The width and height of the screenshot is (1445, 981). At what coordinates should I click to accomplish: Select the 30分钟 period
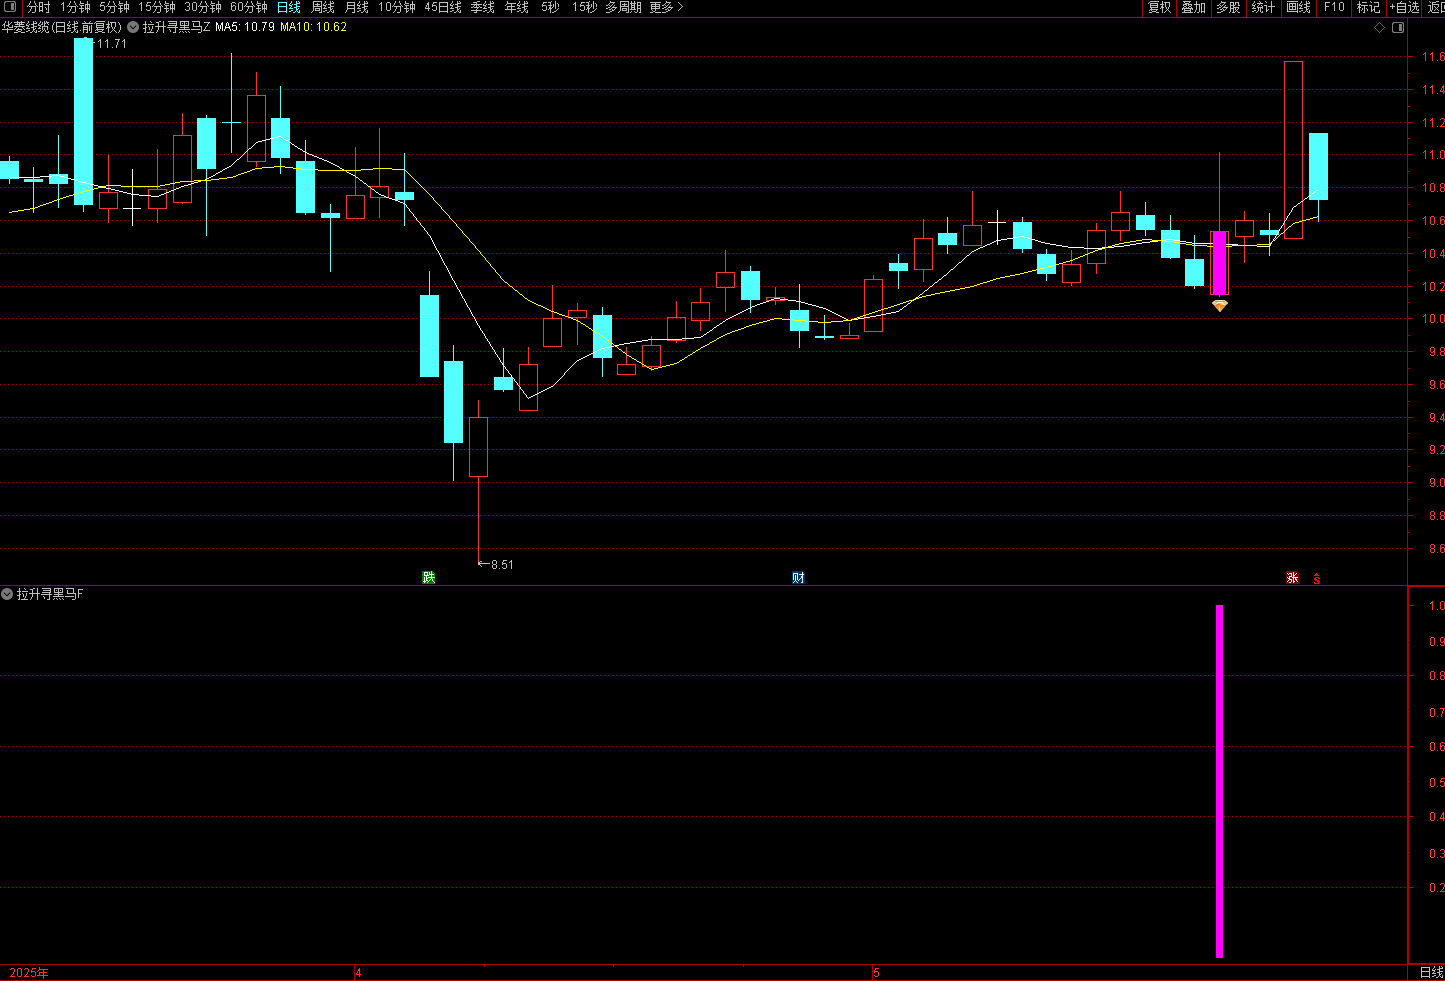tap(203, 7)
